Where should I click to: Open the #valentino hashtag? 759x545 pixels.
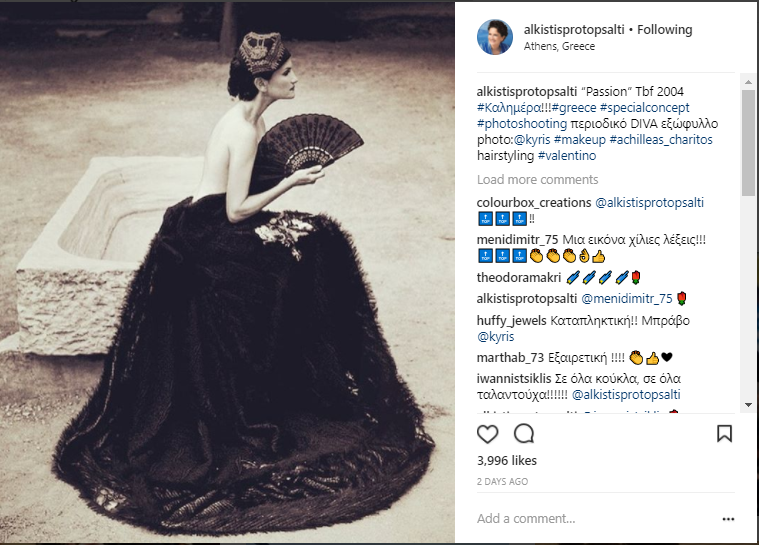(567, 155)
